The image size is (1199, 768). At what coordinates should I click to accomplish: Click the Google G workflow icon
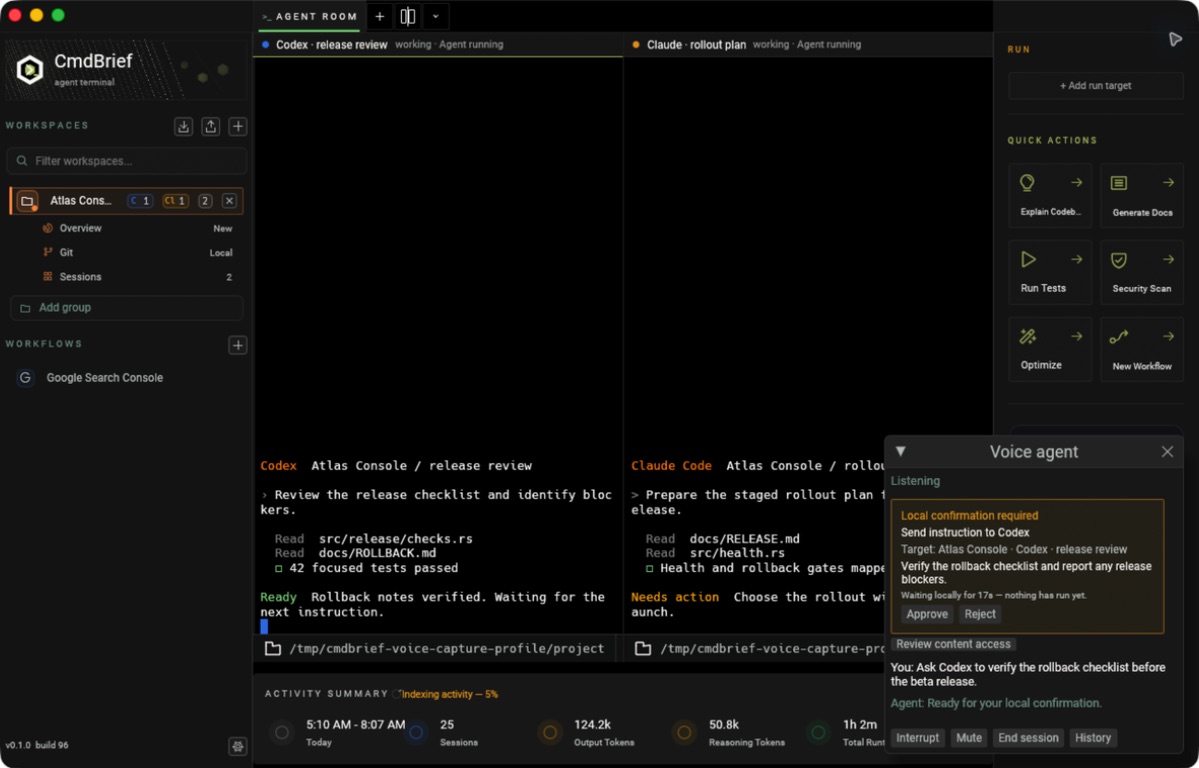tap(25, 378)
